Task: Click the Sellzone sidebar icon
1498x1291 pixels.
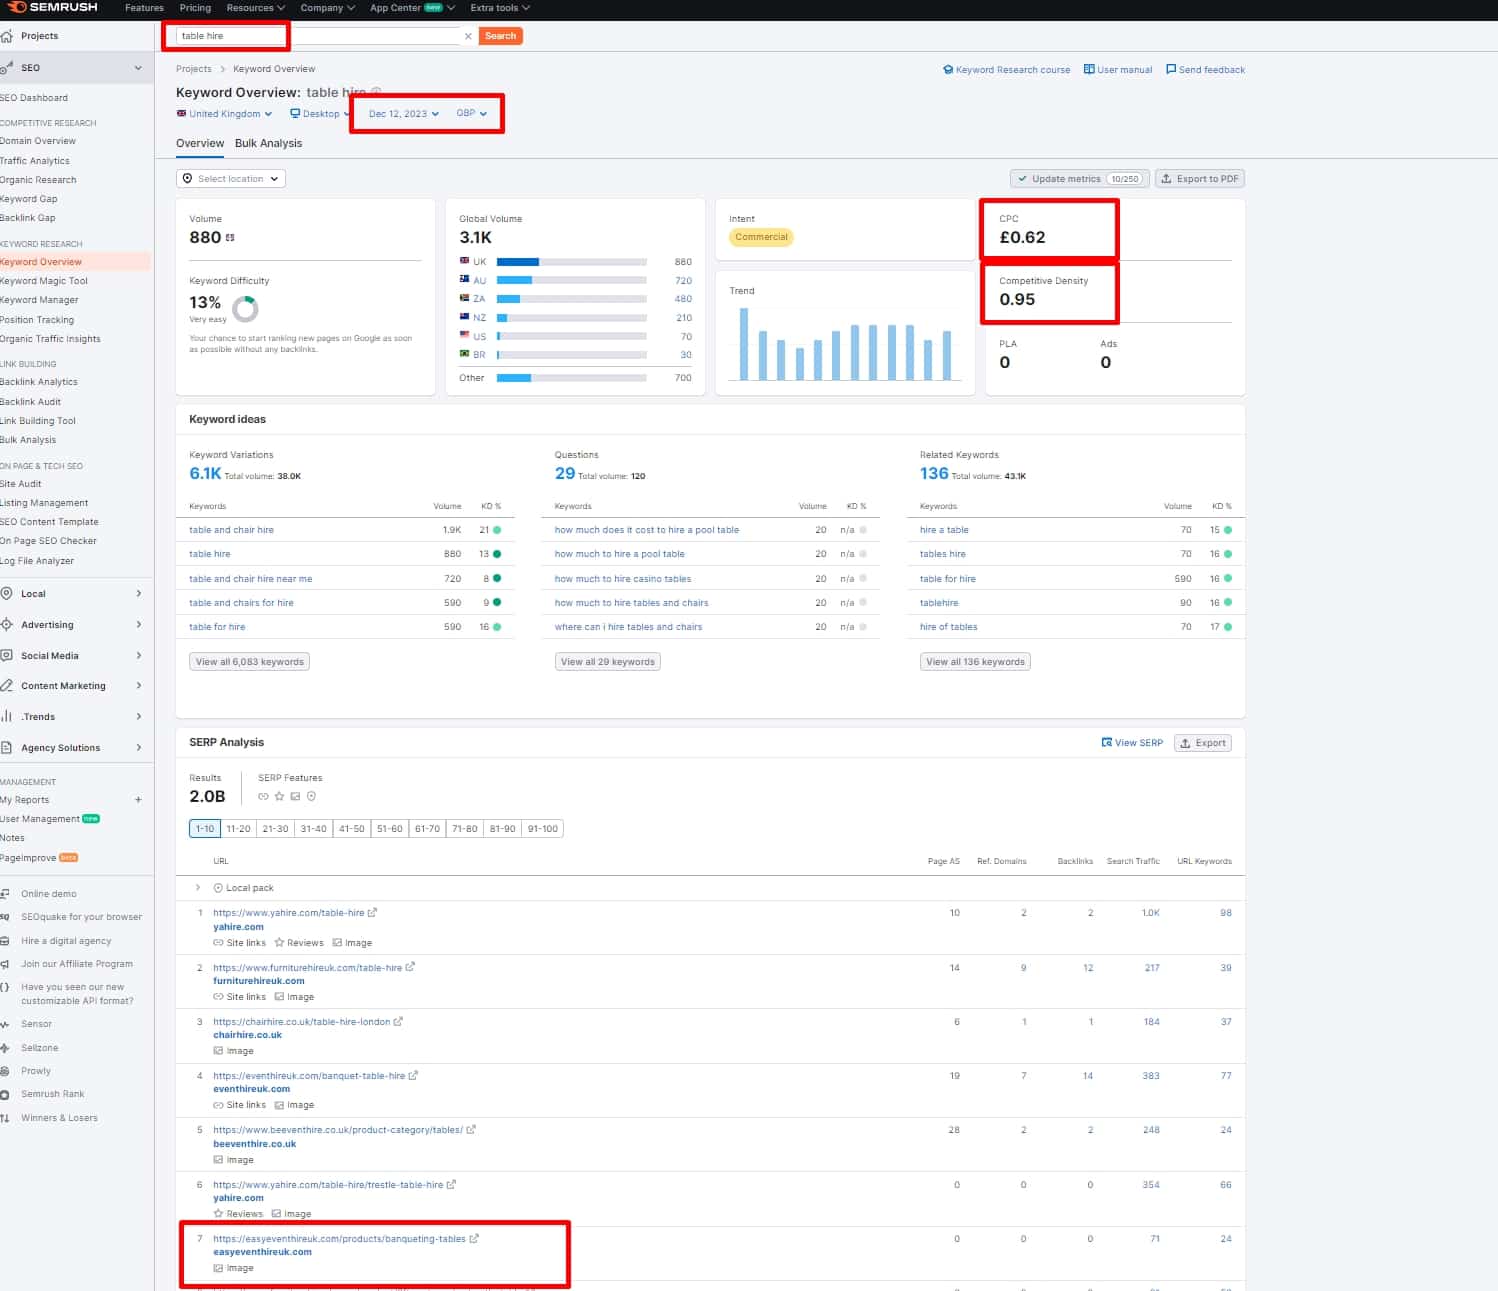Action: [x=5, y=1048]
